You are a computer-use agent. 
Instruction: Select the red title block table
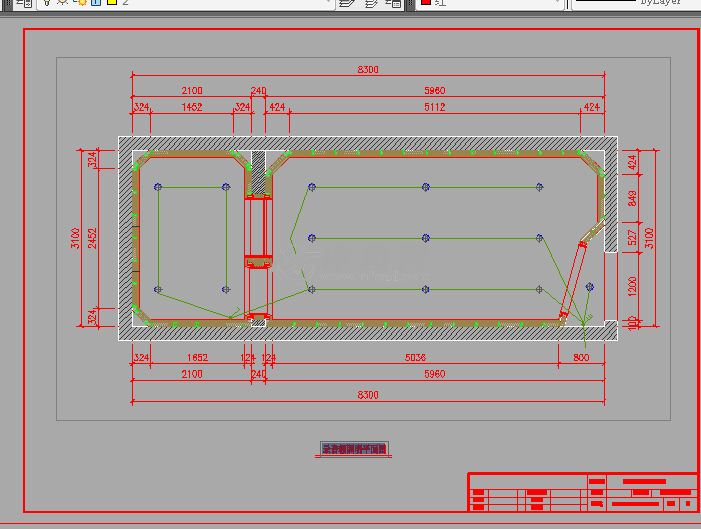[583, 491]
